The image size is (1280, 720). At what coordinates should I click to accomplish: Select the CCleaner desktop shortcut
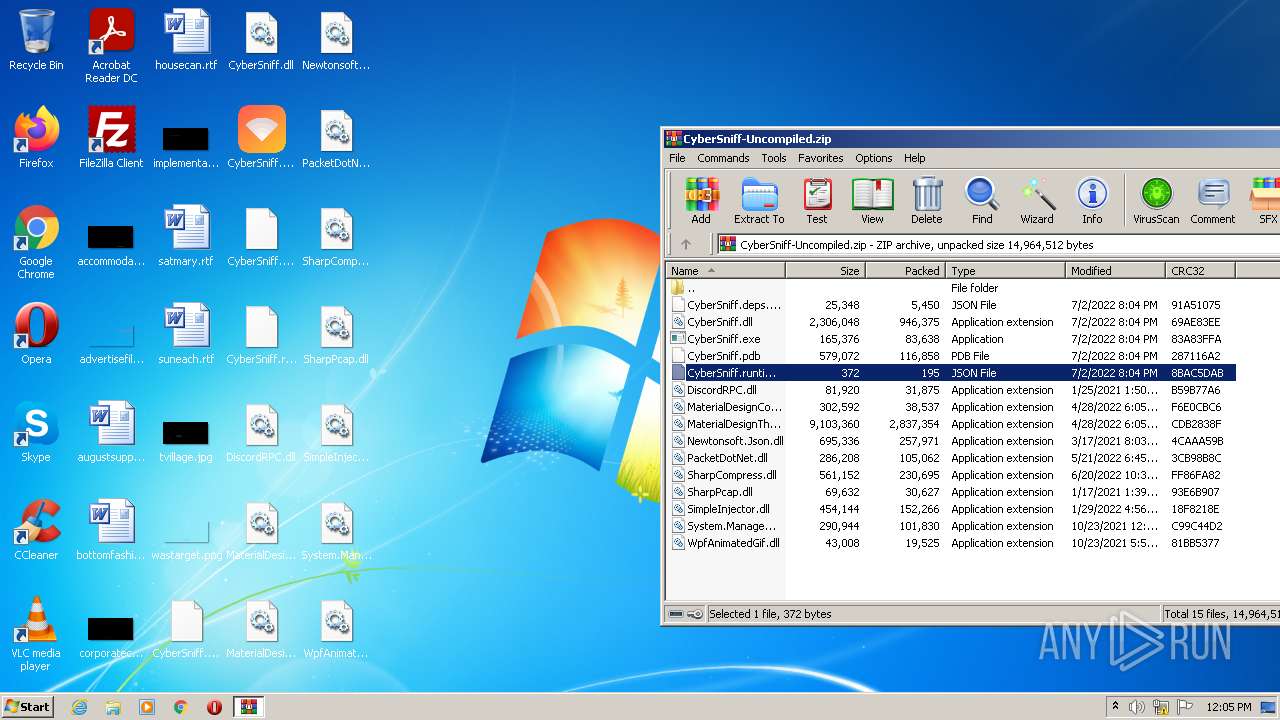tap(36, 530)
